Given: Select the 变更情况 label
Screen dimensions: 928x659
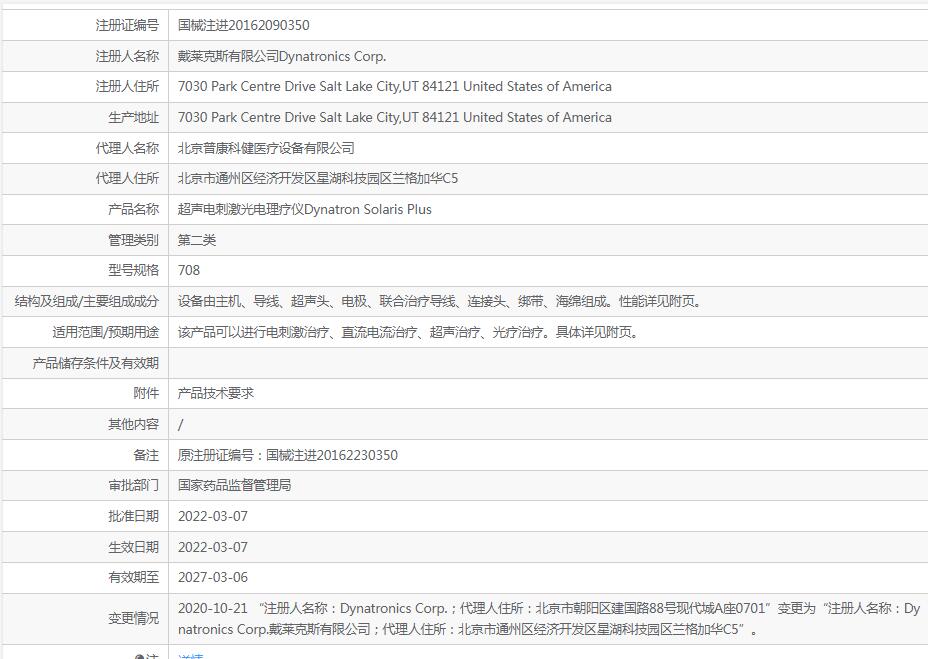Looking at the screenshot, I should point(133,619).
